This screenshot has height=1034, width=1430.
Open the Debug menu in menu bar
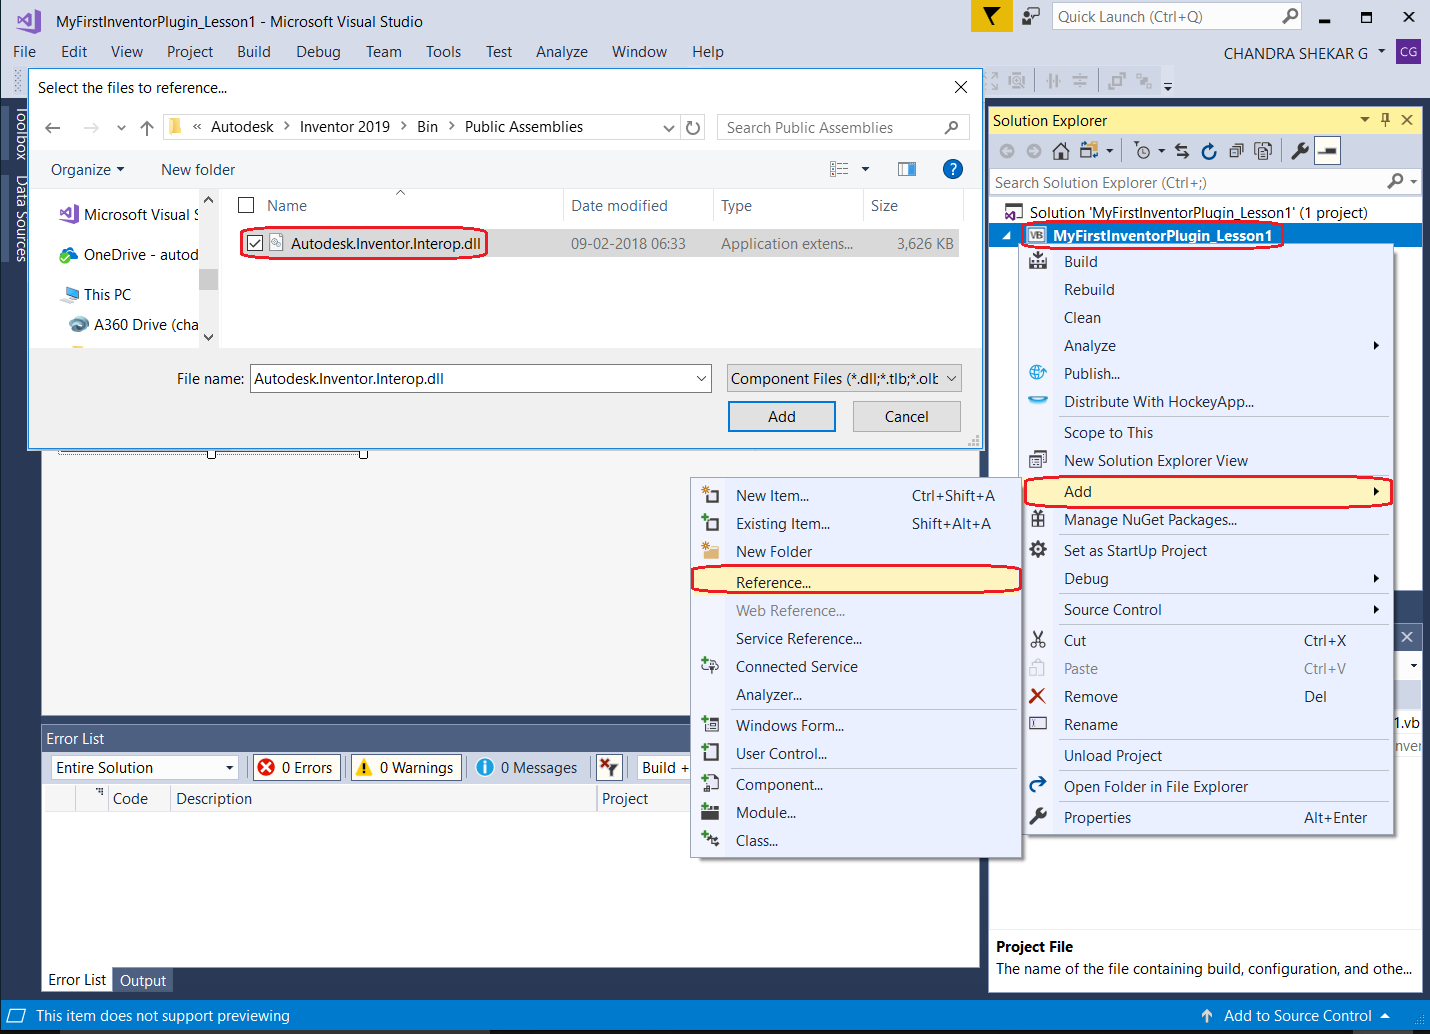(x=318, y=52)
